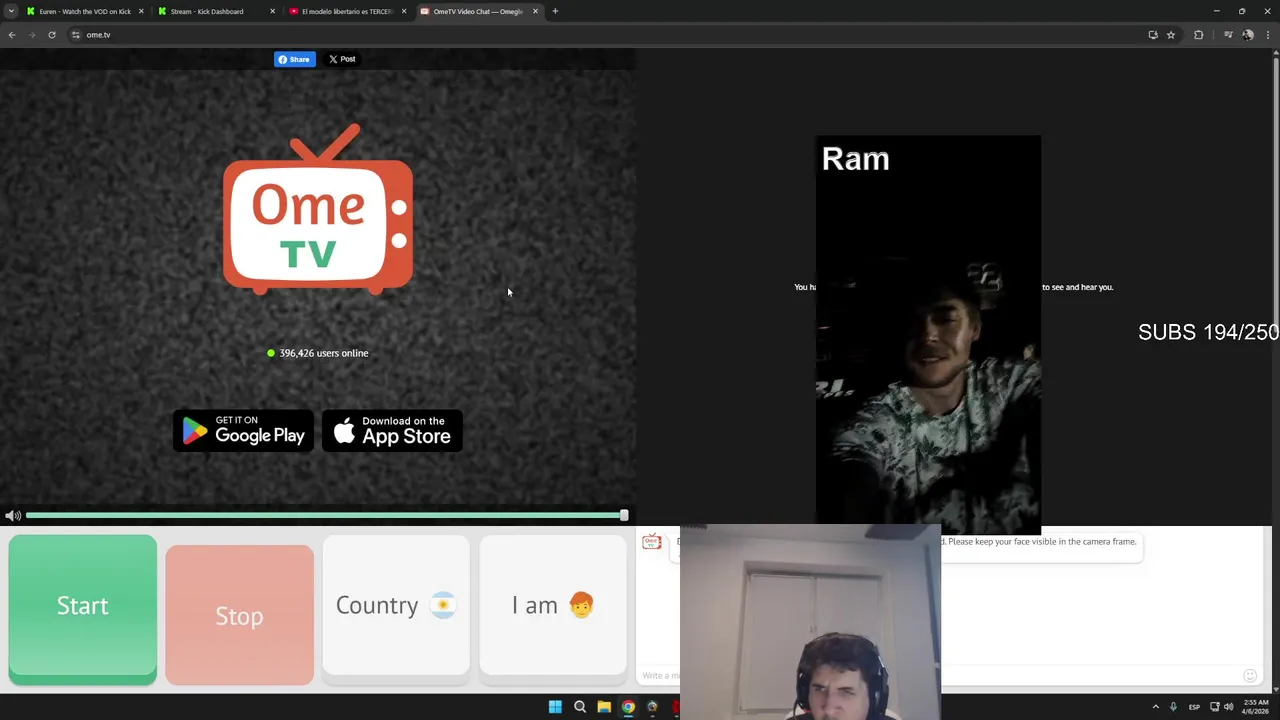Click the X Post button
This screenshot has width=1280, height=720.
click(x=342, y=59)
